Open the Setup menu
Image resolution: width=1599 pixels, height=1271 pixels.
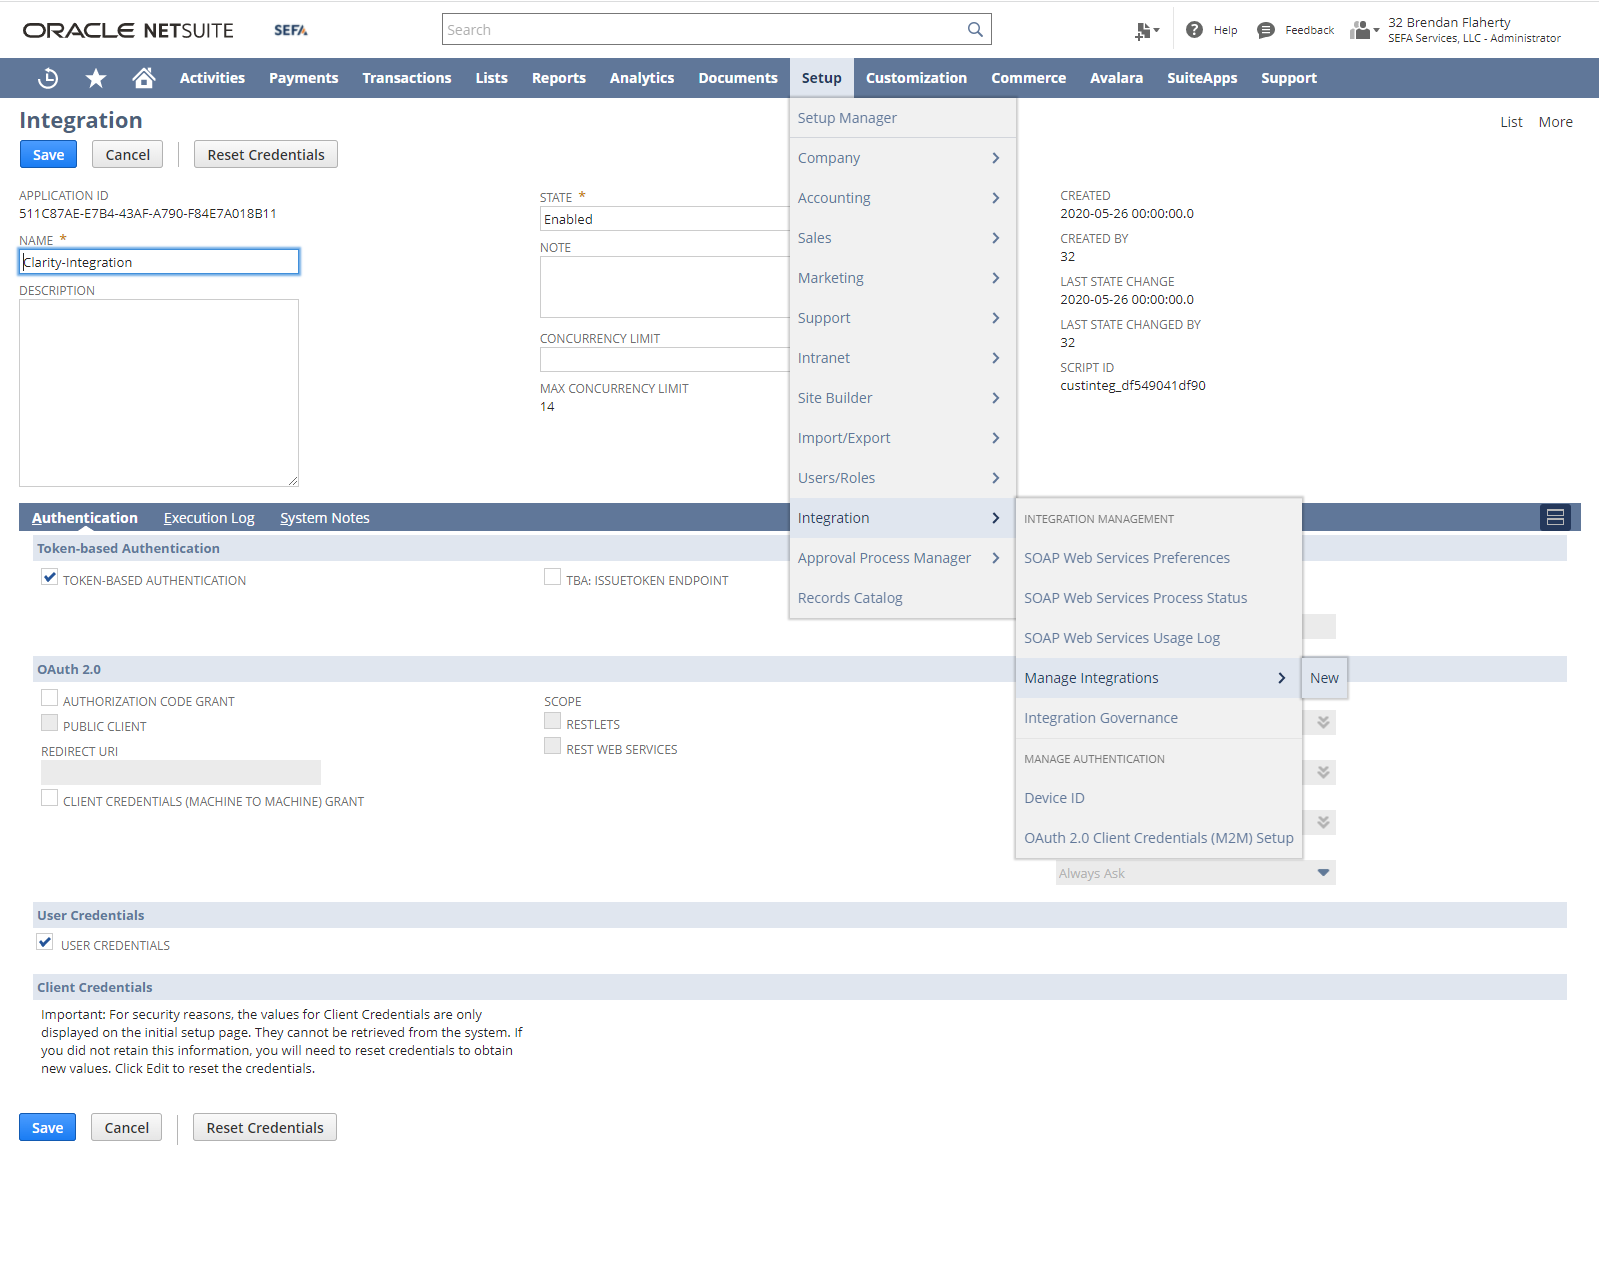(821, 78)
